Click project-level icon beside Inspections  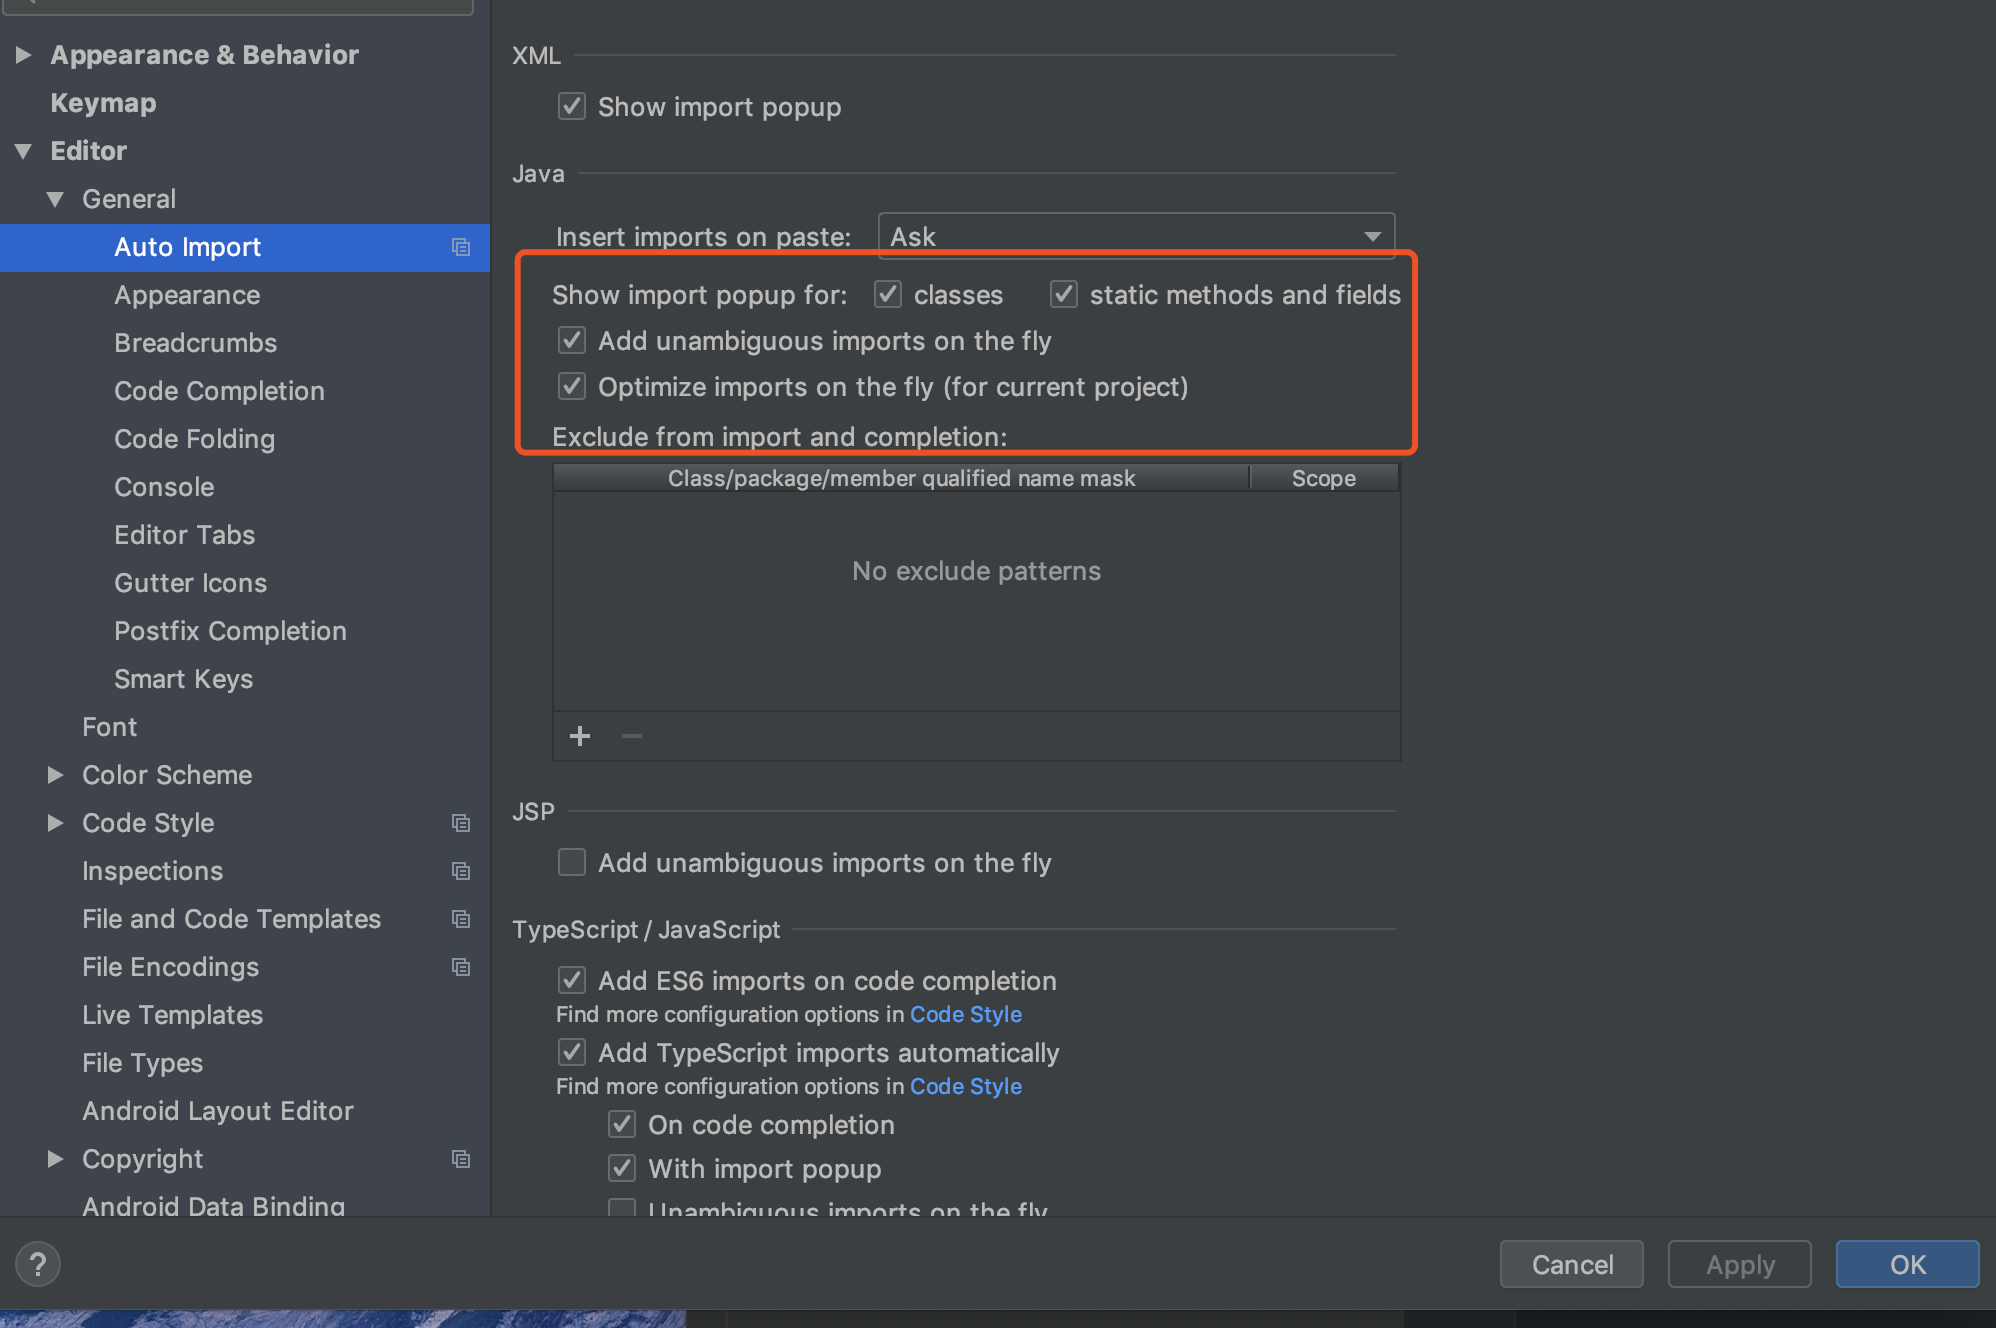click(x=461, y=871)
